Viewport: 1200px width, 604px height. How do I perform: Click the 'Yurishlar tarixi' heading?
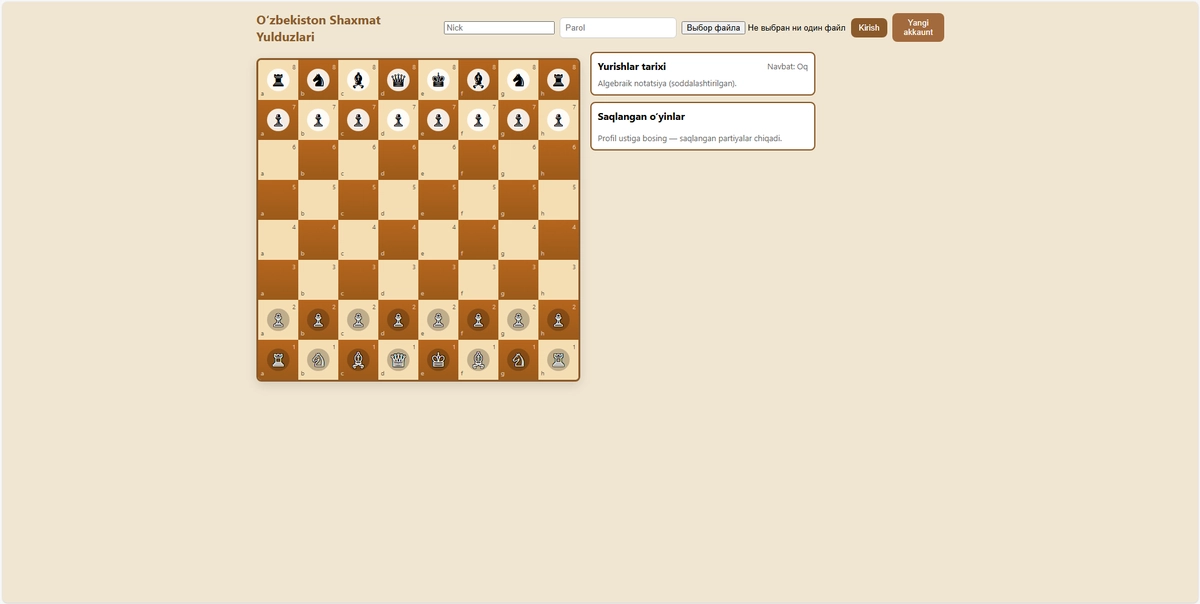click(x=632, y=66)
